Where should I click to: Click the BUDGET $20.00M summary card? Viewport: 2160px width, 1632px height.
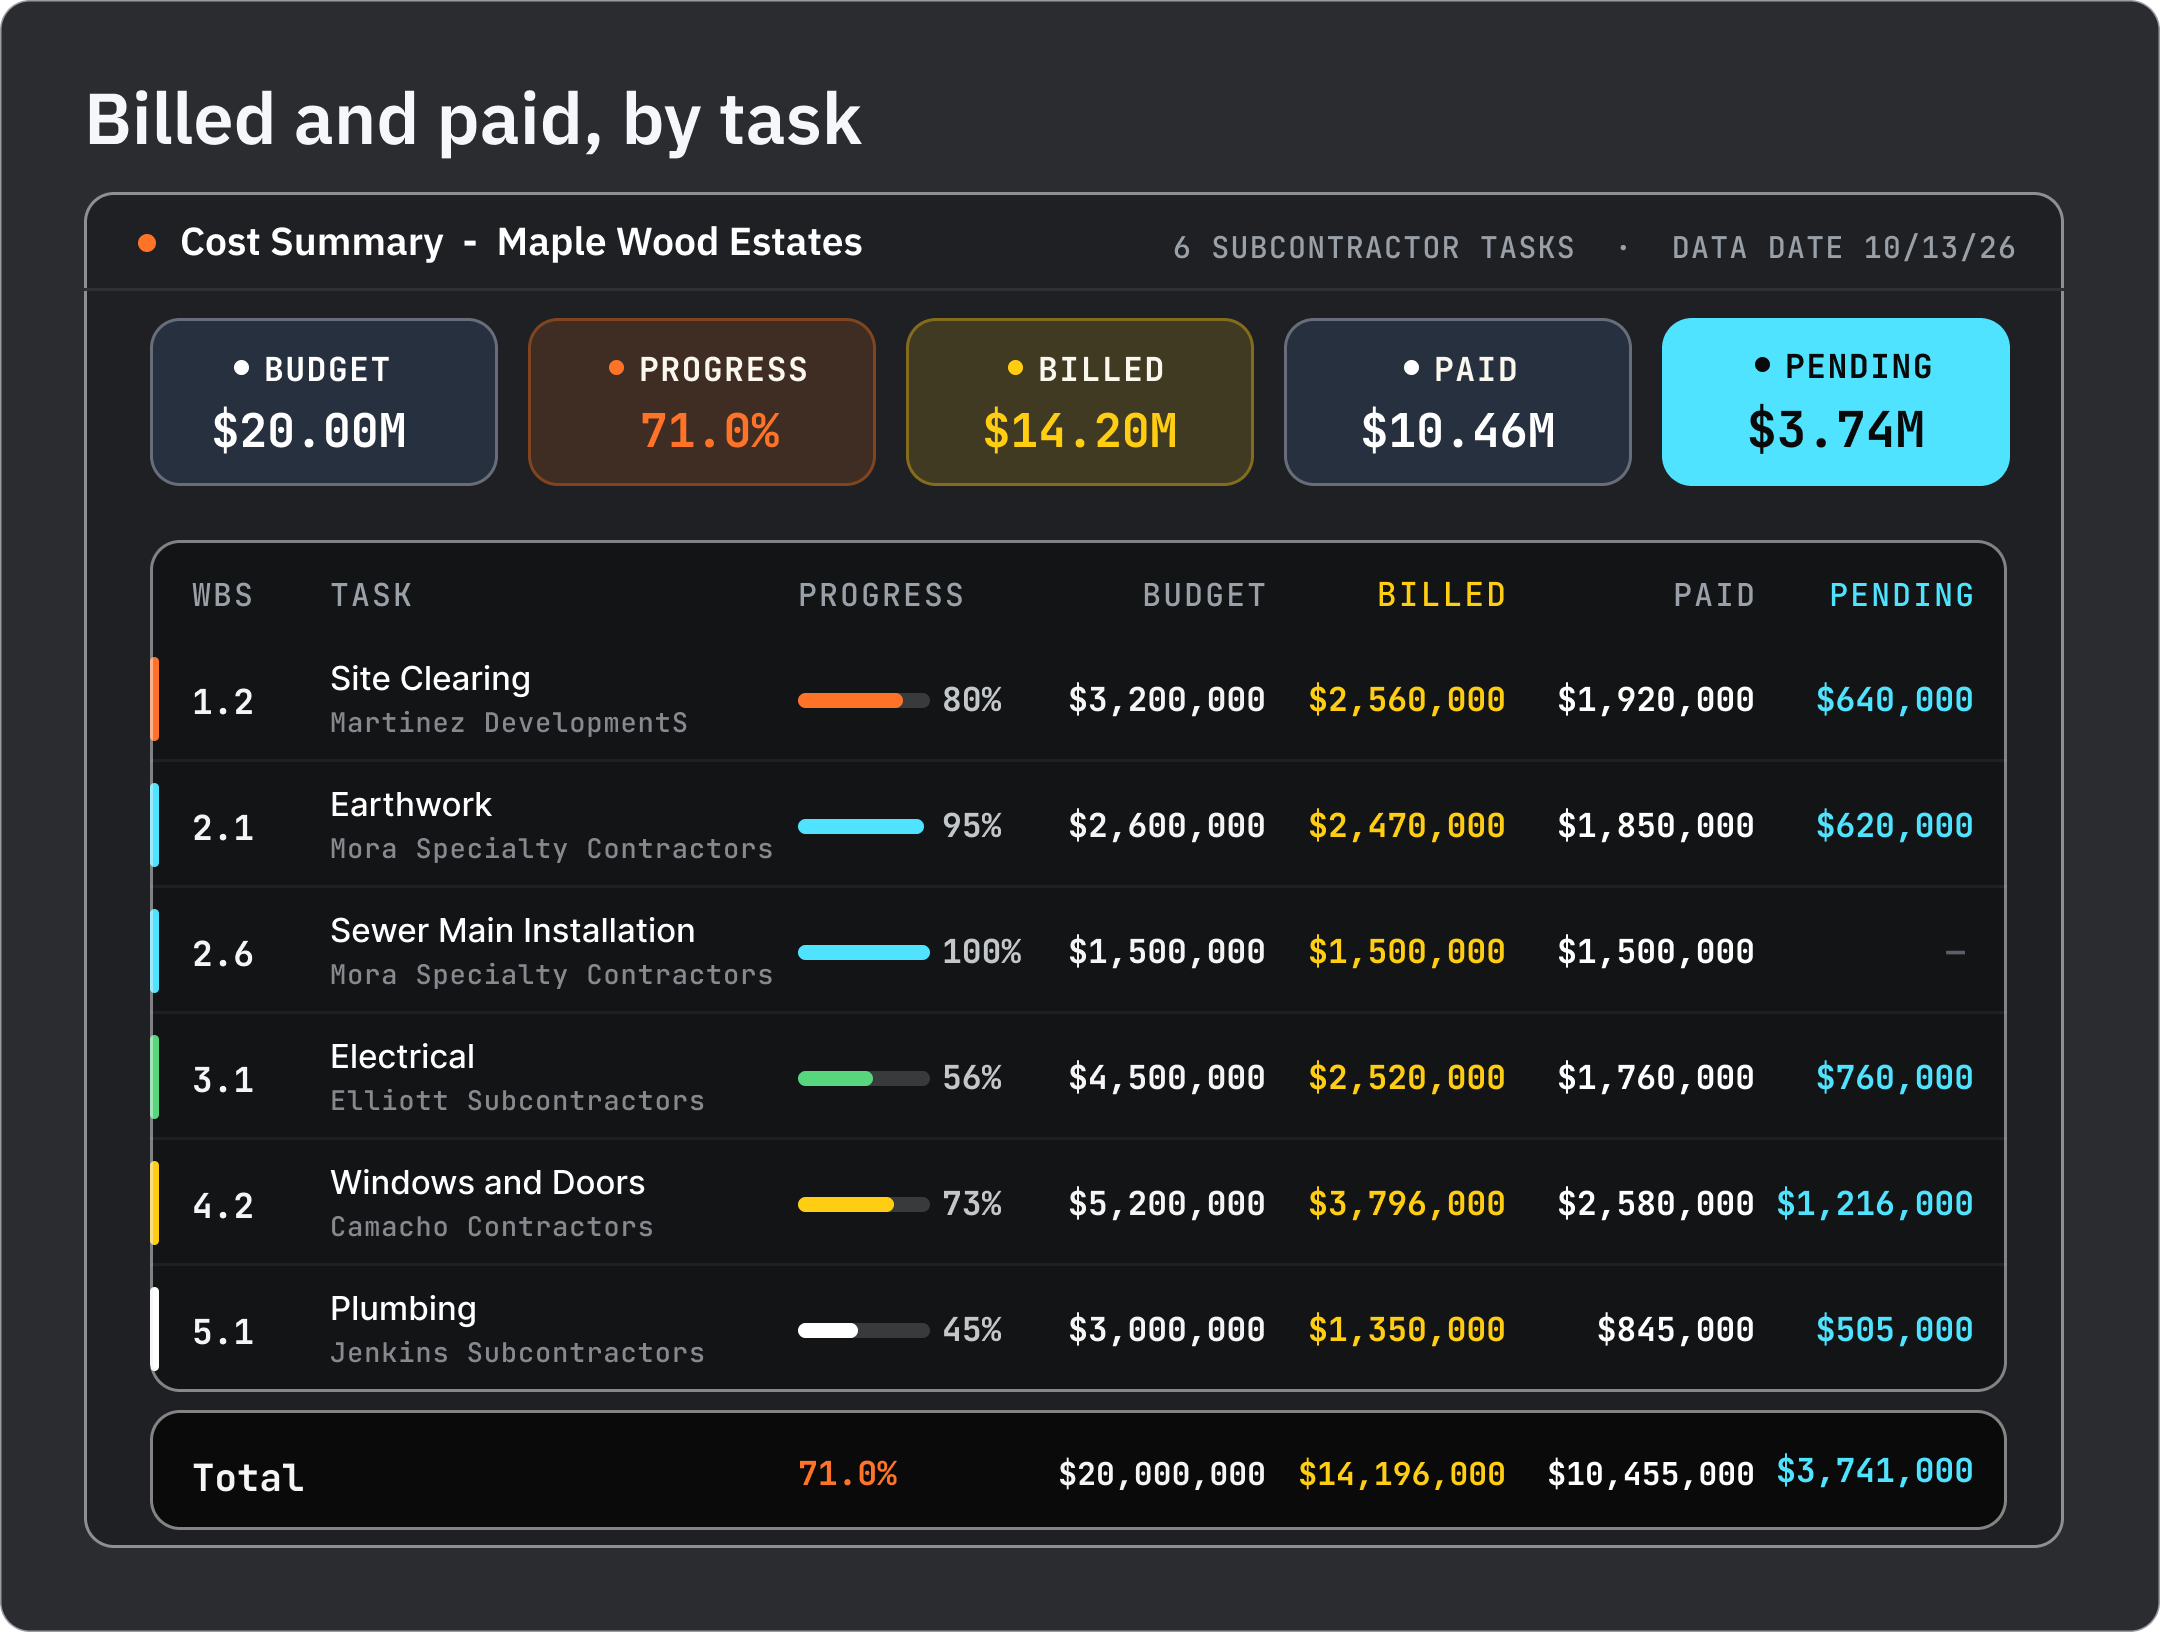pos(324,402)
